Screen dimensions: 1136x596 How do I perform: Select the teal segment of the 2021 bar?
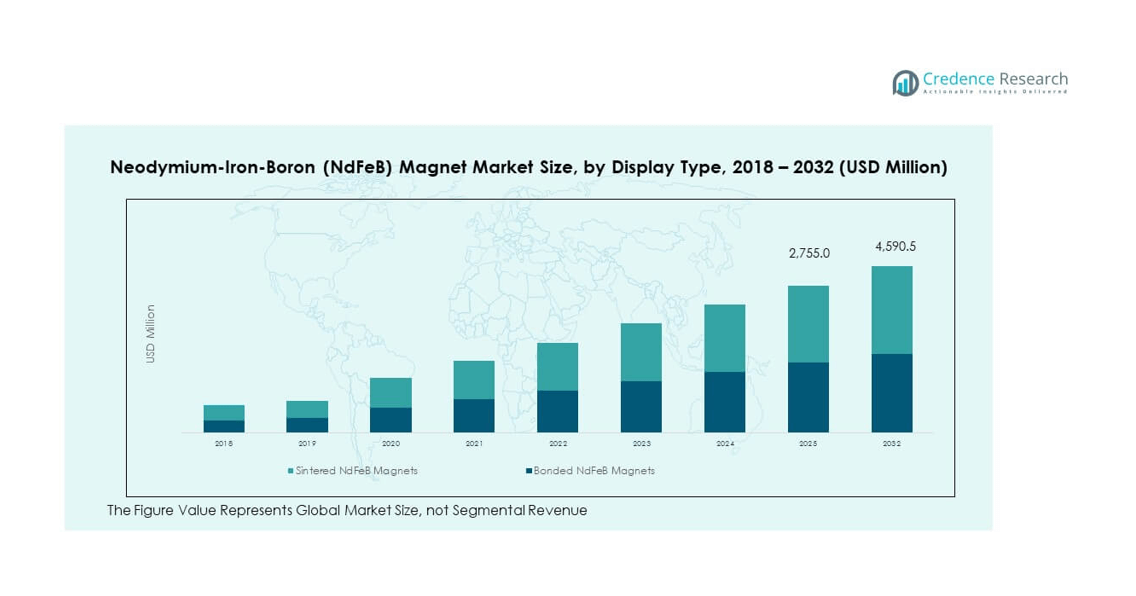click(x=474, y=380)
